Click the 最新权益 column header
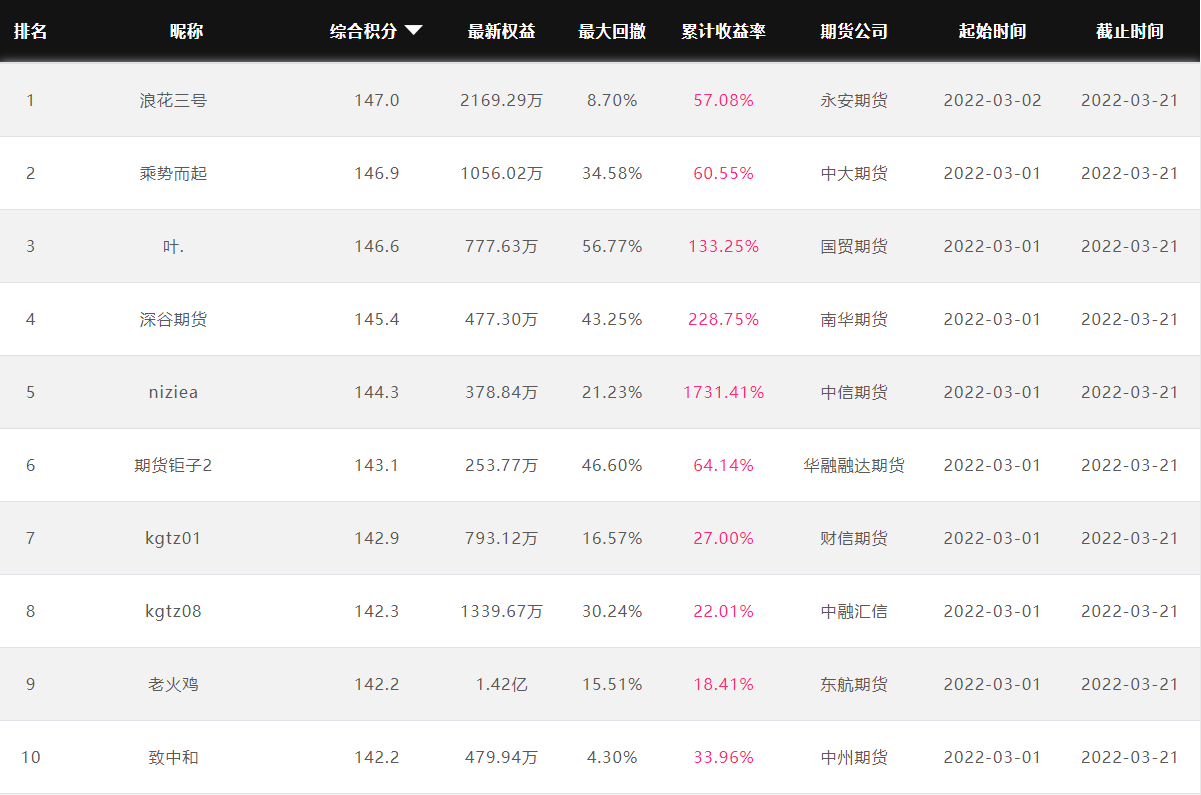This screenshot has width=1201, height=795. tap(501, 31)
